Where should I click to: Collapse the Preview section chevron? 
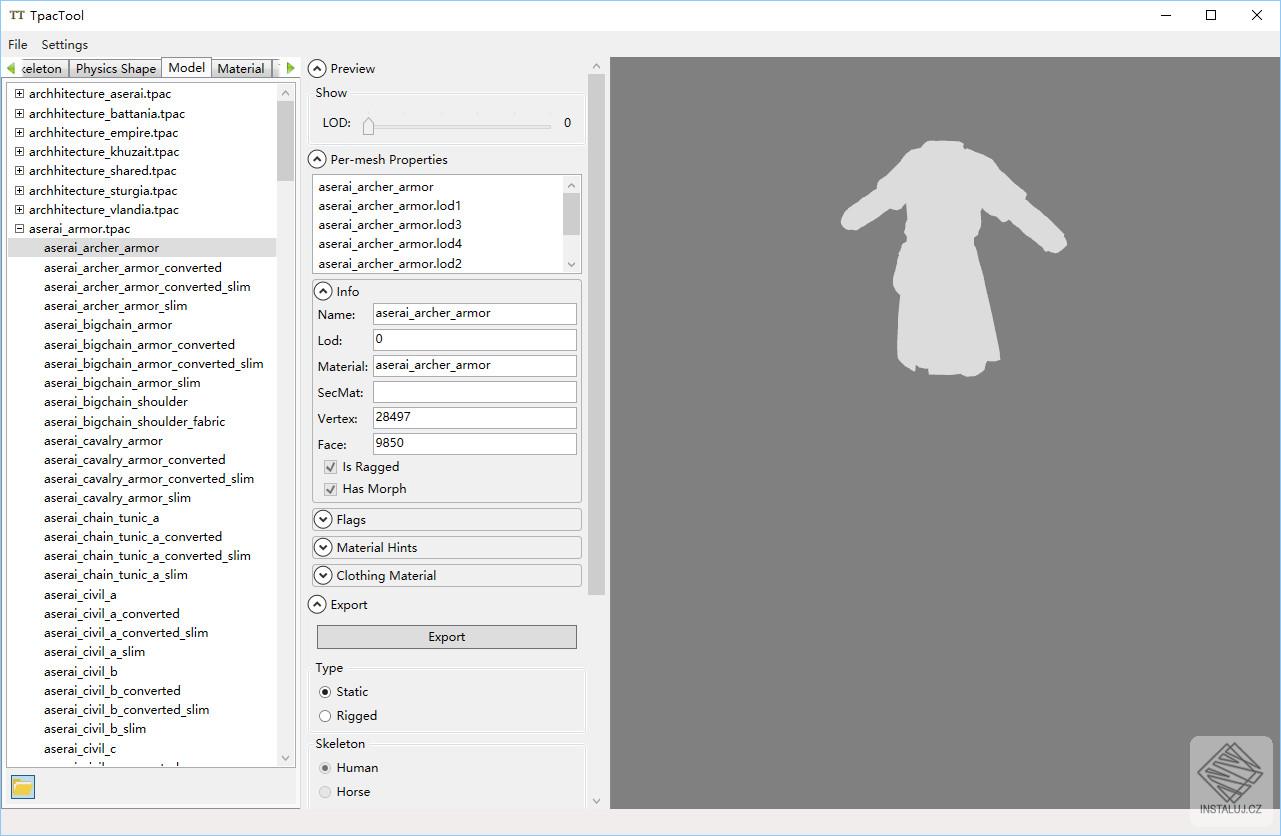point(317,69)
